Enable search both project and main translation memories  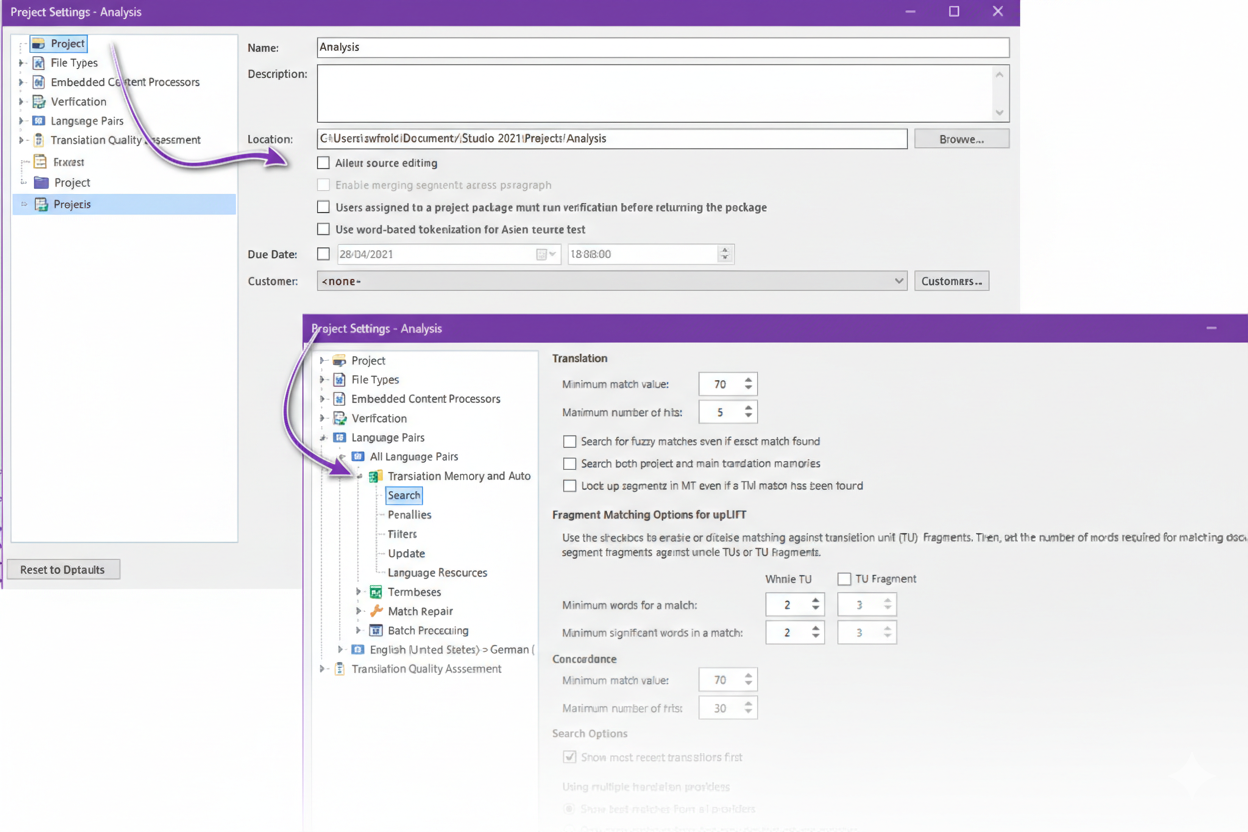tap(569, 464)
